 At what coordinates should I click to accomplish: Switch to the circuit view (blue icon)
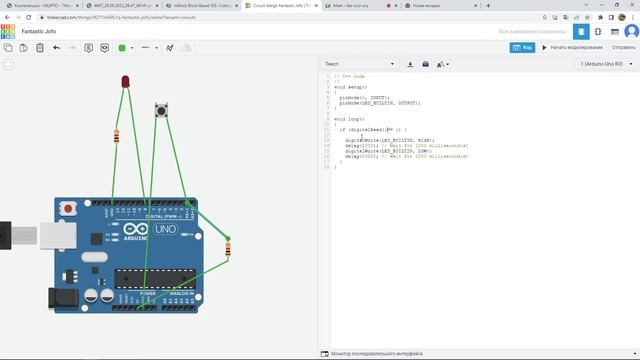(x=581, y=31)
